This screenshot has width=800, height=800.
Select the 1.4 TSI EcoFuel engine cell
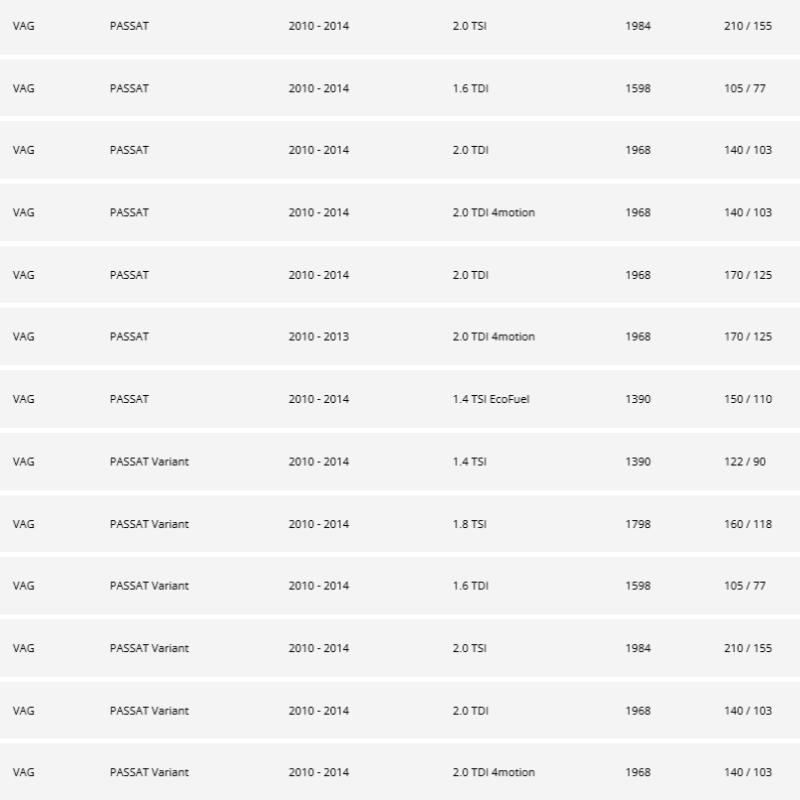pyautogui.click(x=491, y=399)
